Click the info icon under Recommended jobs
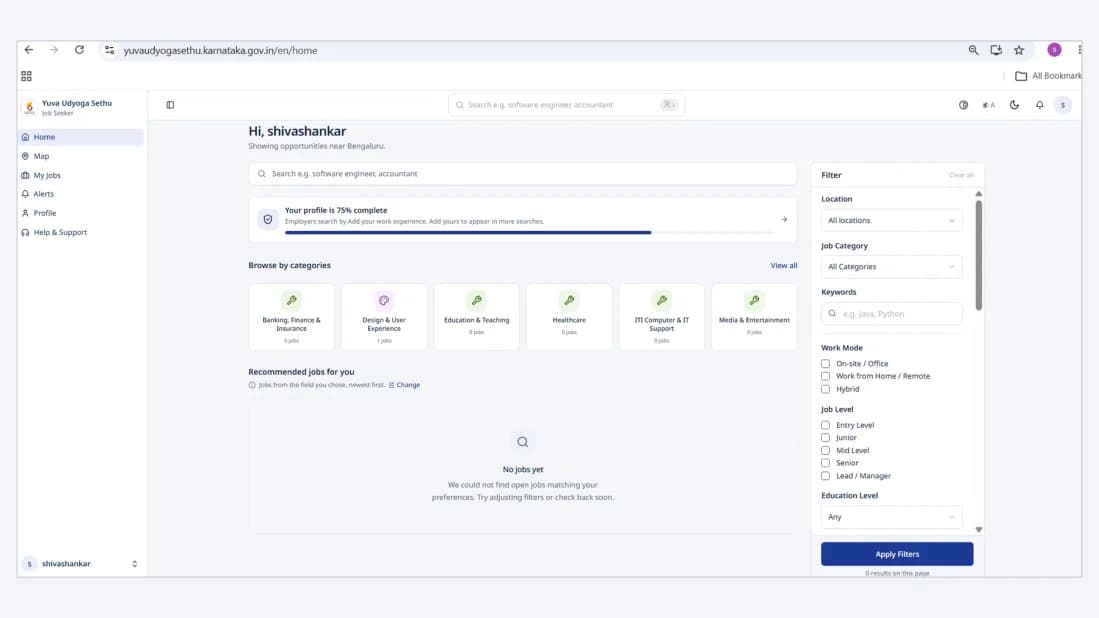 (x=252, y=385)
